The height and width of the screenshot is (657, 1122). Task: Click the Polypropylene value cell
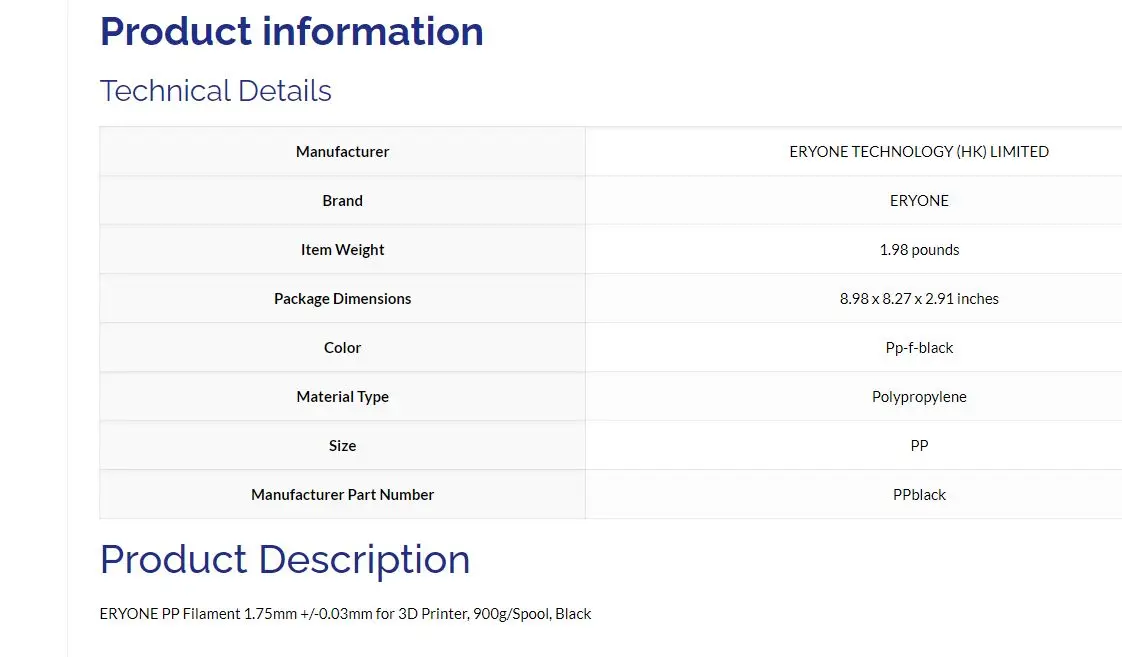tap(854, 396)
